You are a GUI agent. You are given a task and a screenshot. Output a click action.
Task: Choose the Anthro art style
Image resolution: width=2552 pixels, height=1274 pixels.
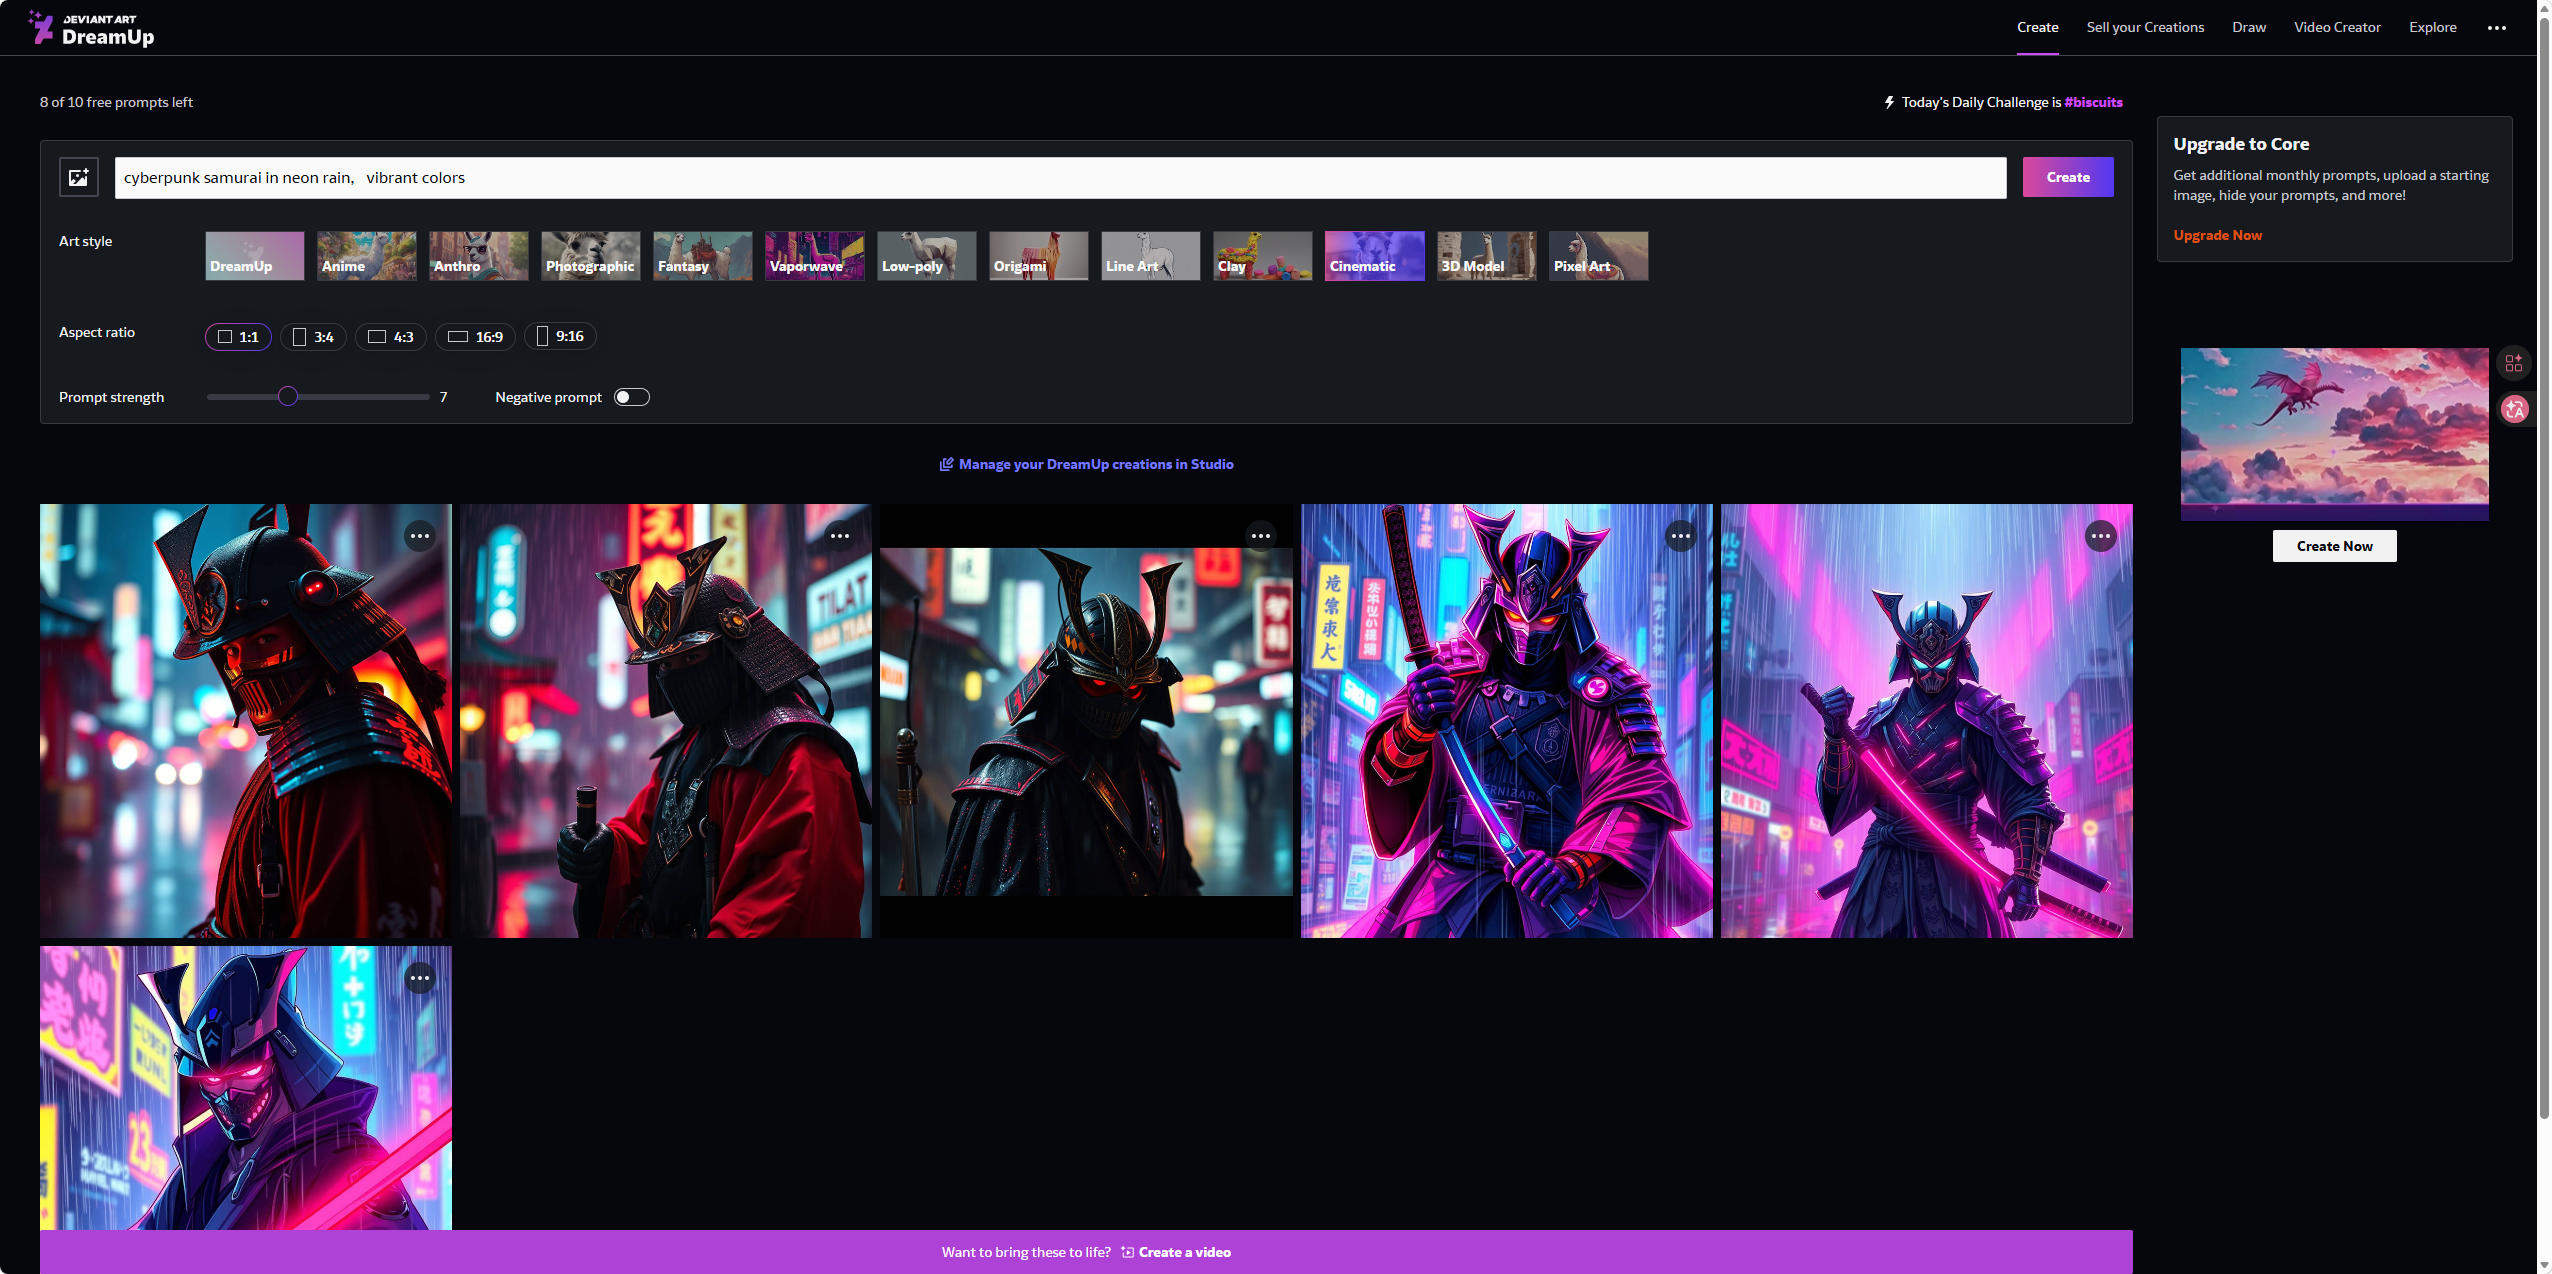click(479, 256)
